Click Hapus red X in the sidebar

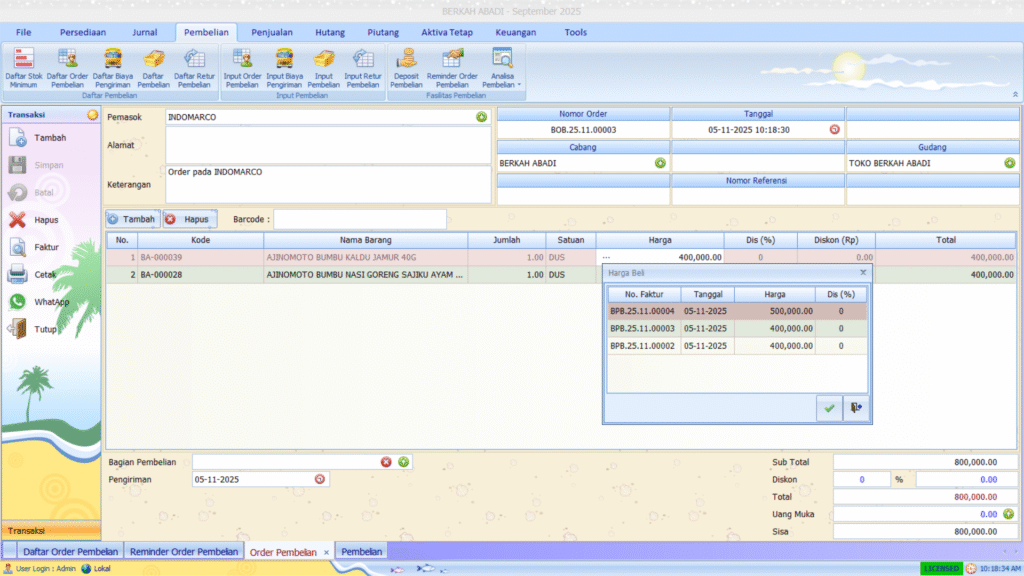pyautogui.click(x=18, y=220)
